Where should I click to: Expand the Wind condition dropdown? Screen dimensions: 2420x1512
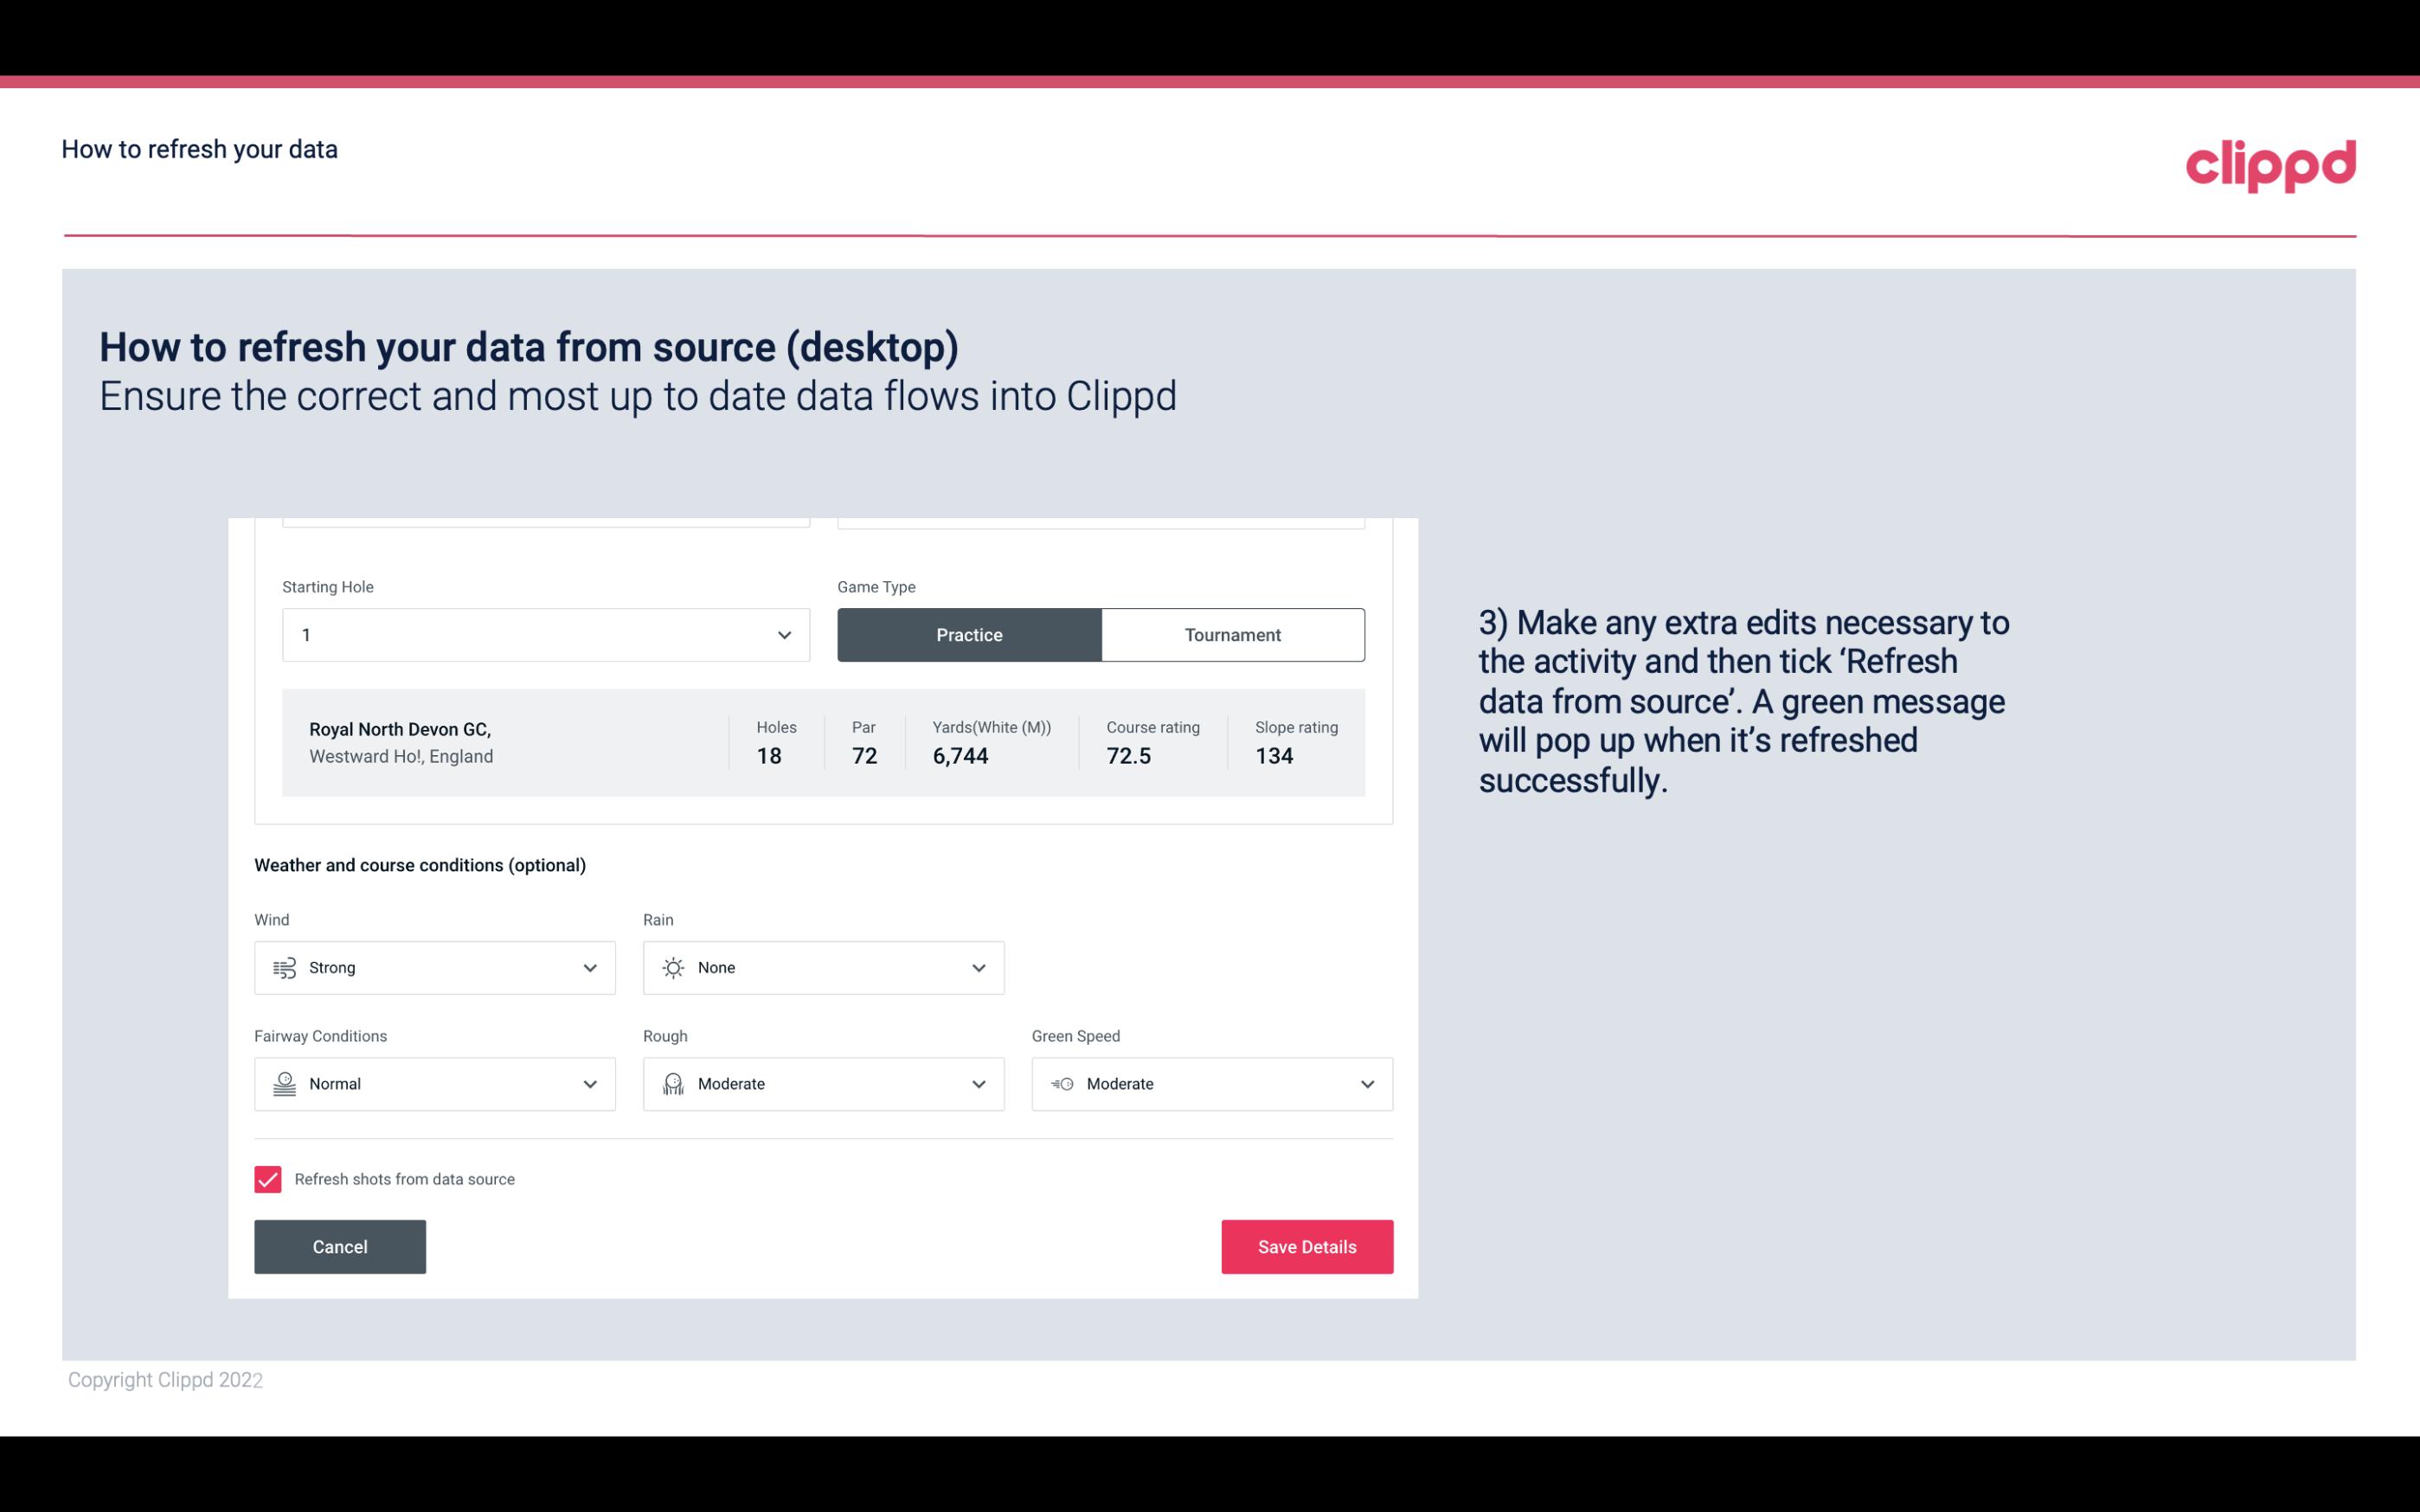pyautogui.click(x=587, y=967)
